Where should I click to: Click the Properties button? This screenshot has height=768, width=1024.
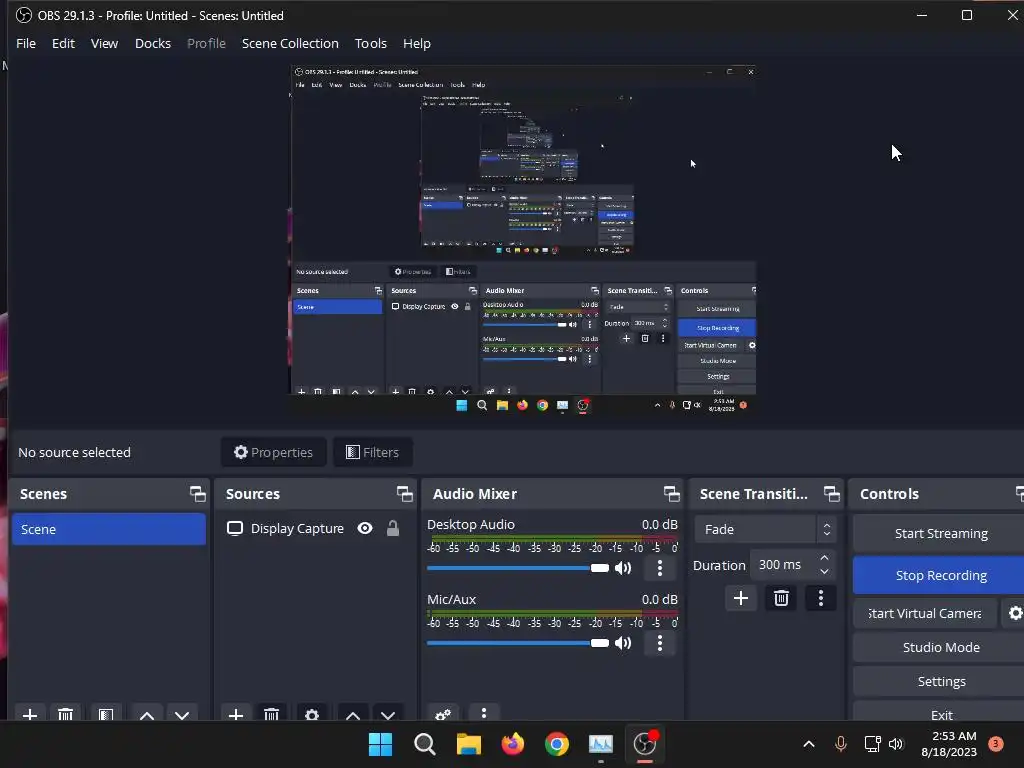click(274, 452)
